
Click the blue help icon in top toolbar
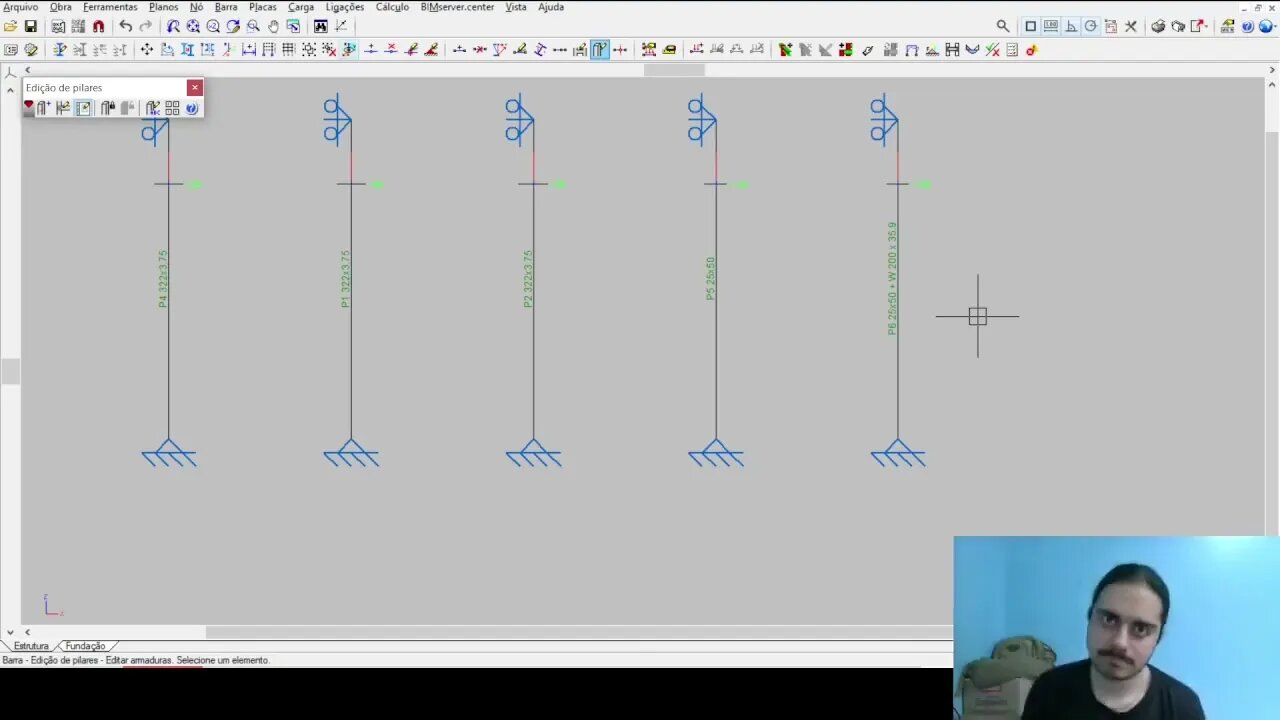1247,27
